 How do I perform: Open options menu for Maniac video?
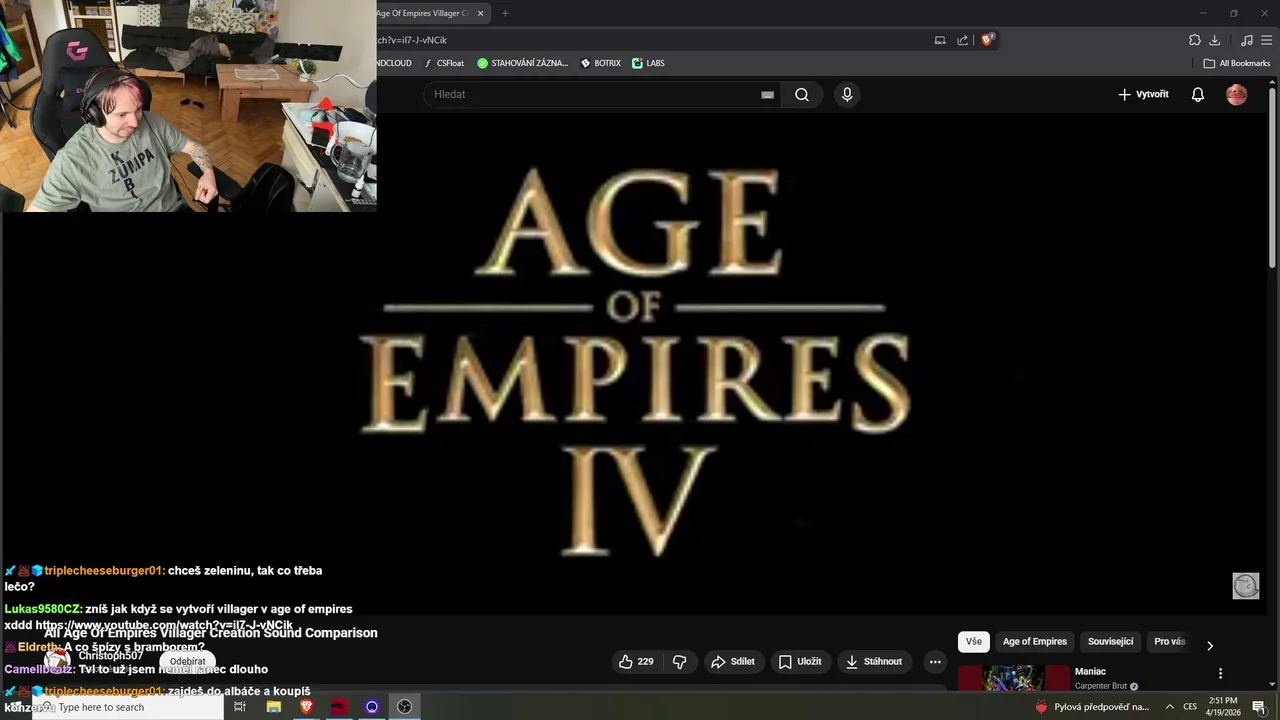(1220, 673)
